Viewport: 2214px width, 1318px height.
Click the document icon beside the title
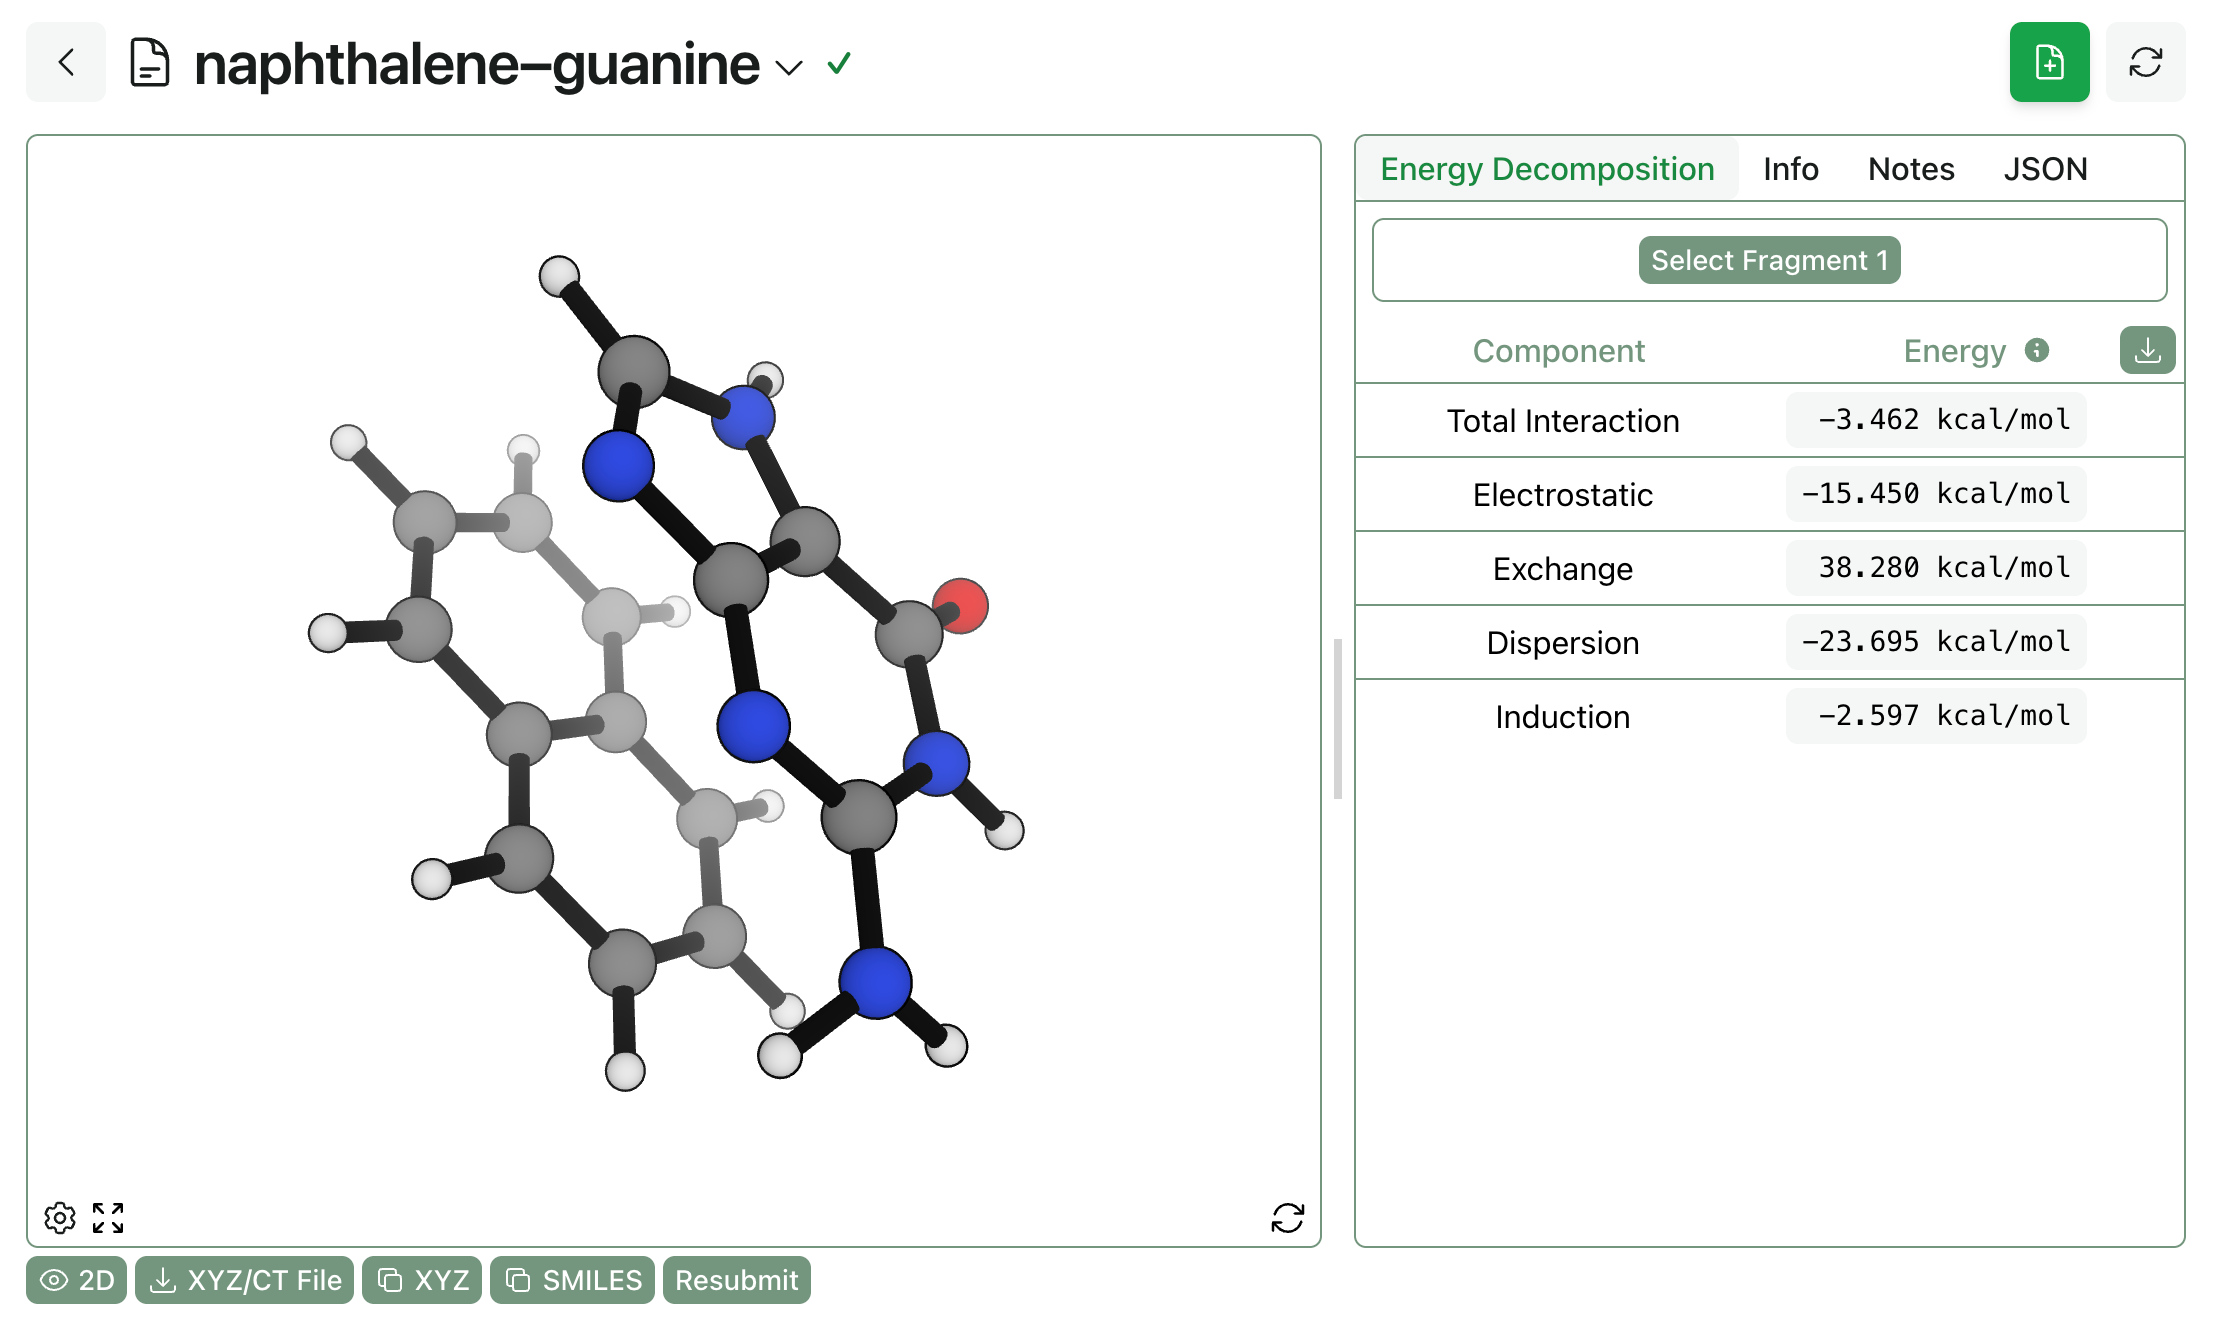pos(150,63)
